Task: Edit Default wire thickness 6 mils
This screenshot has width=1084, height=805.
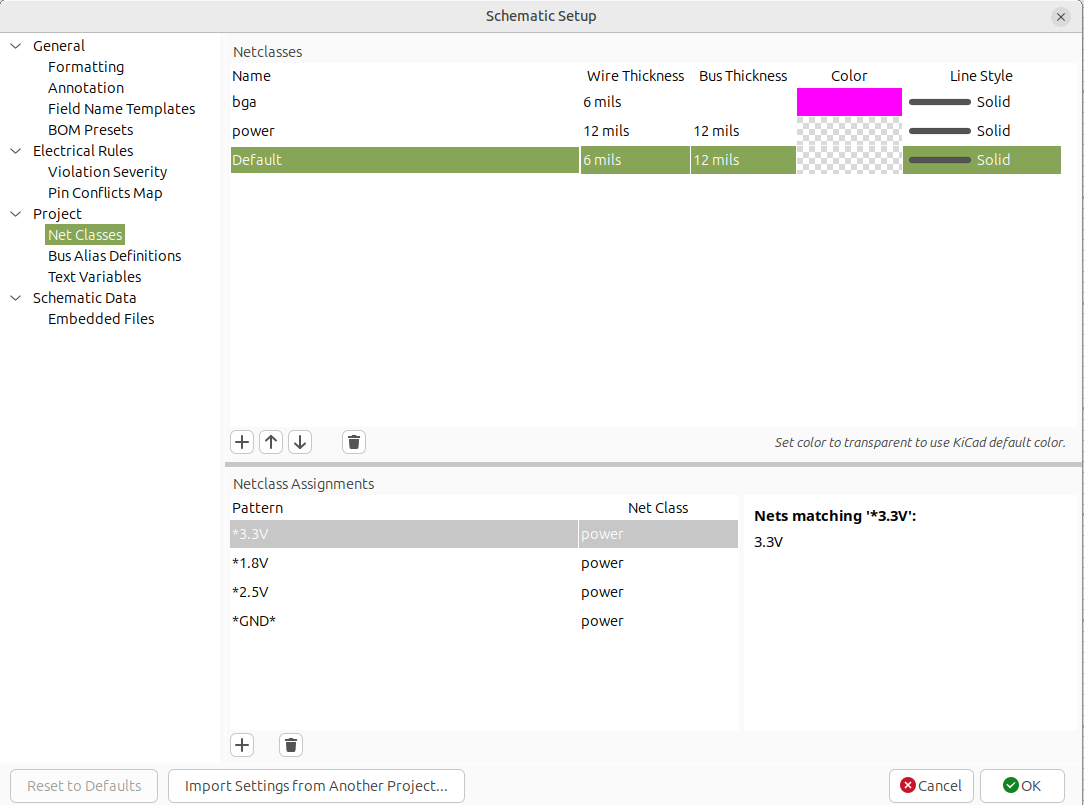Action: tap(635, 160)
